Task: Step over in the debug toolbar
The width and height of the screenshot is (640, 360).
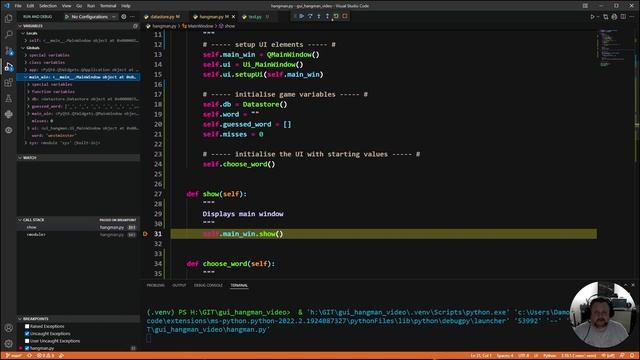Action: coord(310,16)
